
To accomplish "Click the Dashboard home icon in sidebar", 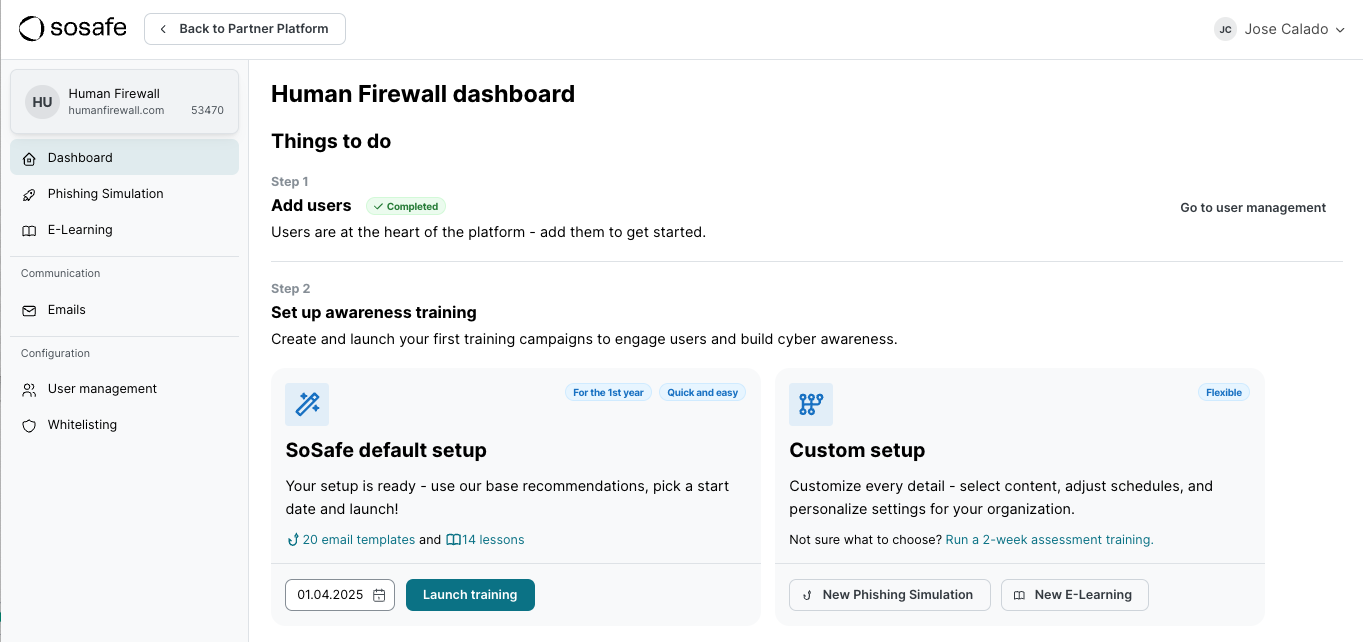I will pyautogui.click(x=29, y=158).
